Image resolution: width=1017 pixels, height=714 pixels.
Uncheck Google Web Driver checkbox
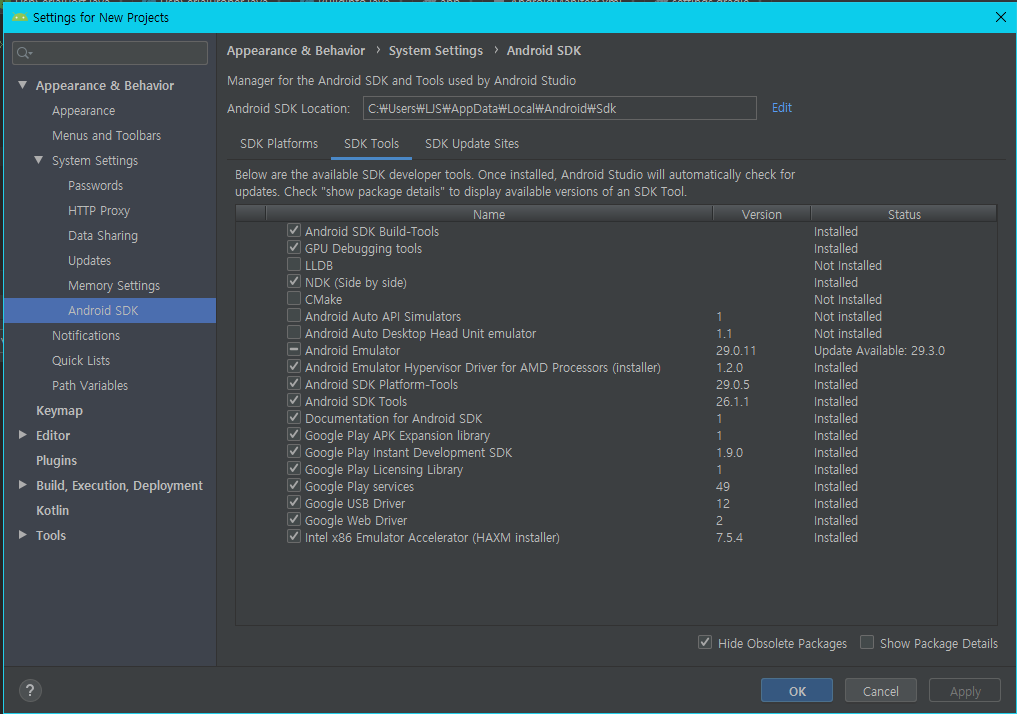pyautogui.click(x=294, y=519)
